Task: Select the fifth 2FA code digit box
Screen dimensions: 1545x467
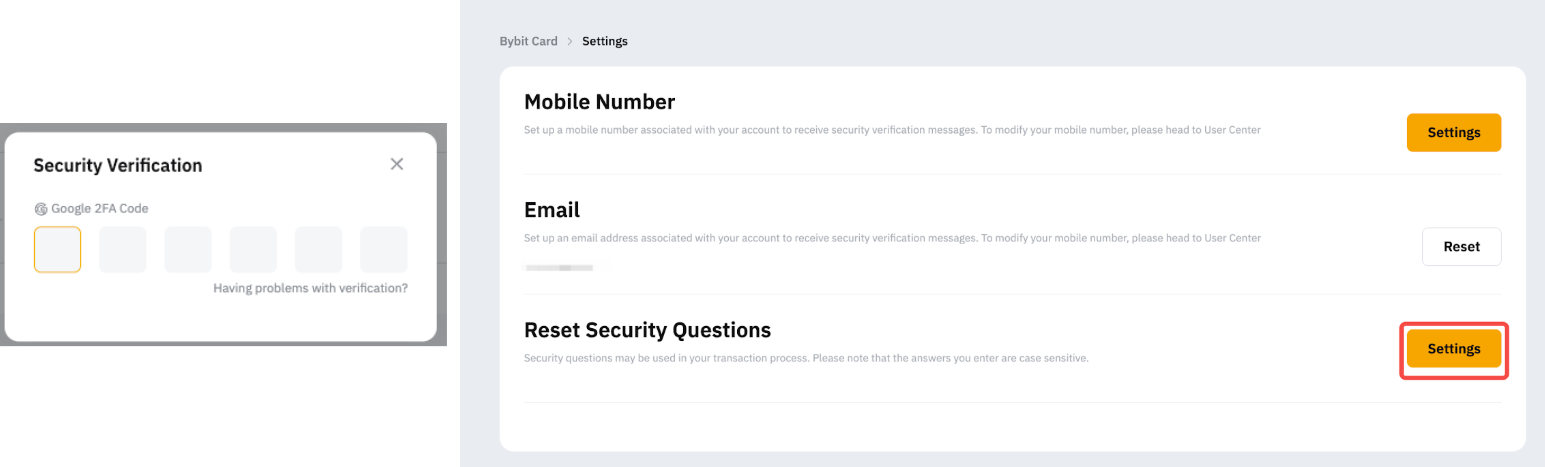Action: 318,249
